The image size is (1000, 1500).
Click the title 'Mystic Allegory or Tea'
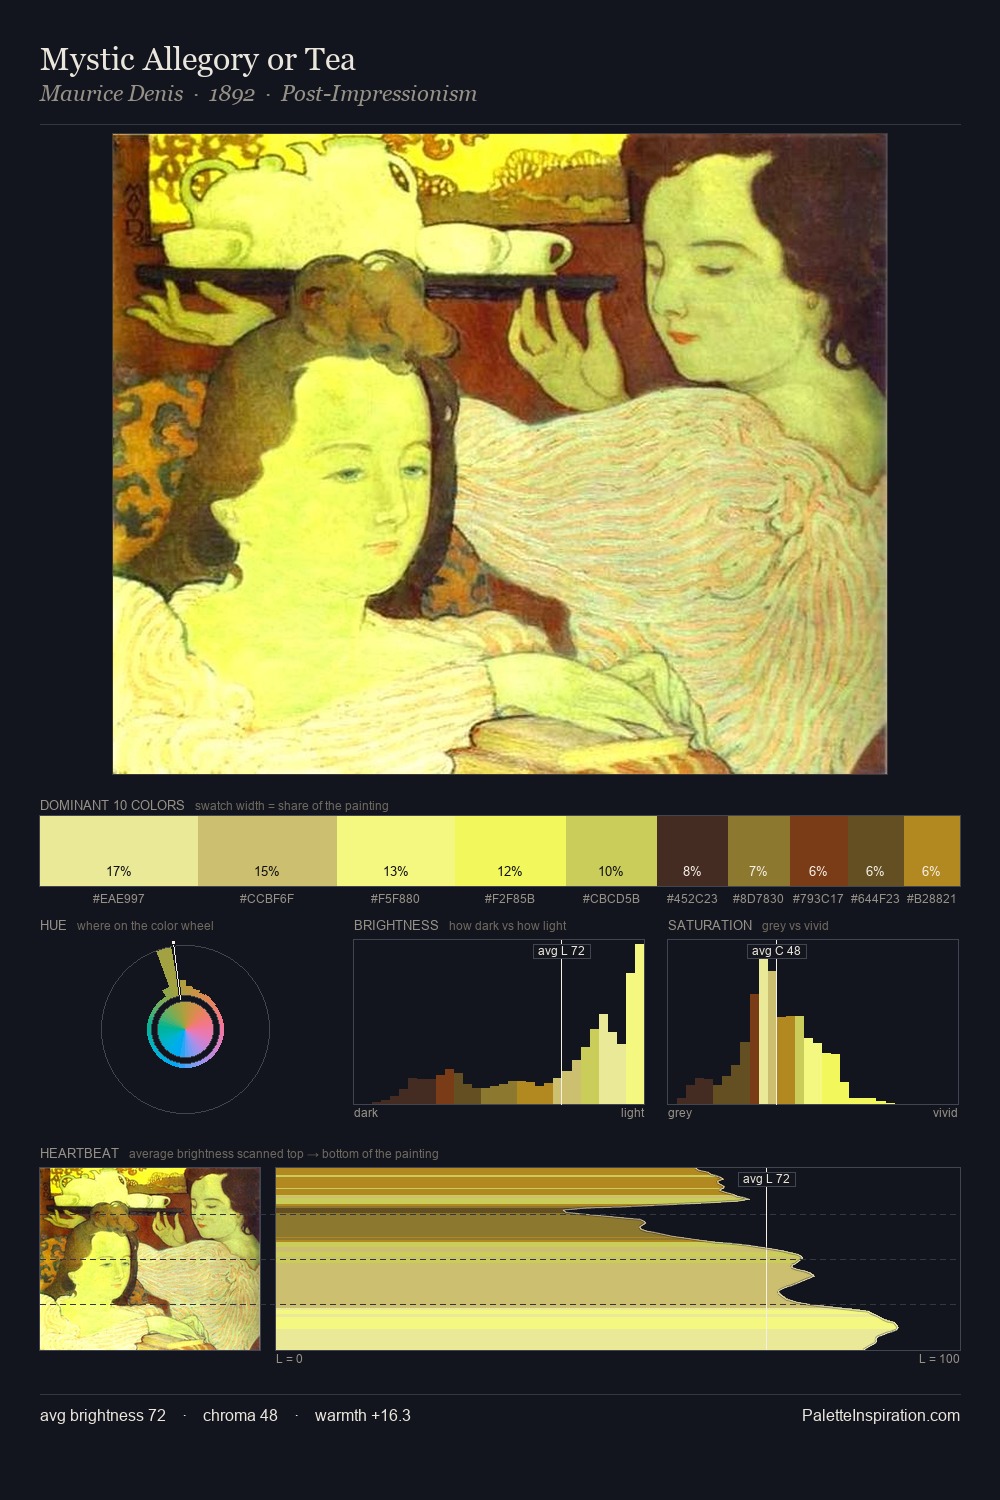point(198,59)
